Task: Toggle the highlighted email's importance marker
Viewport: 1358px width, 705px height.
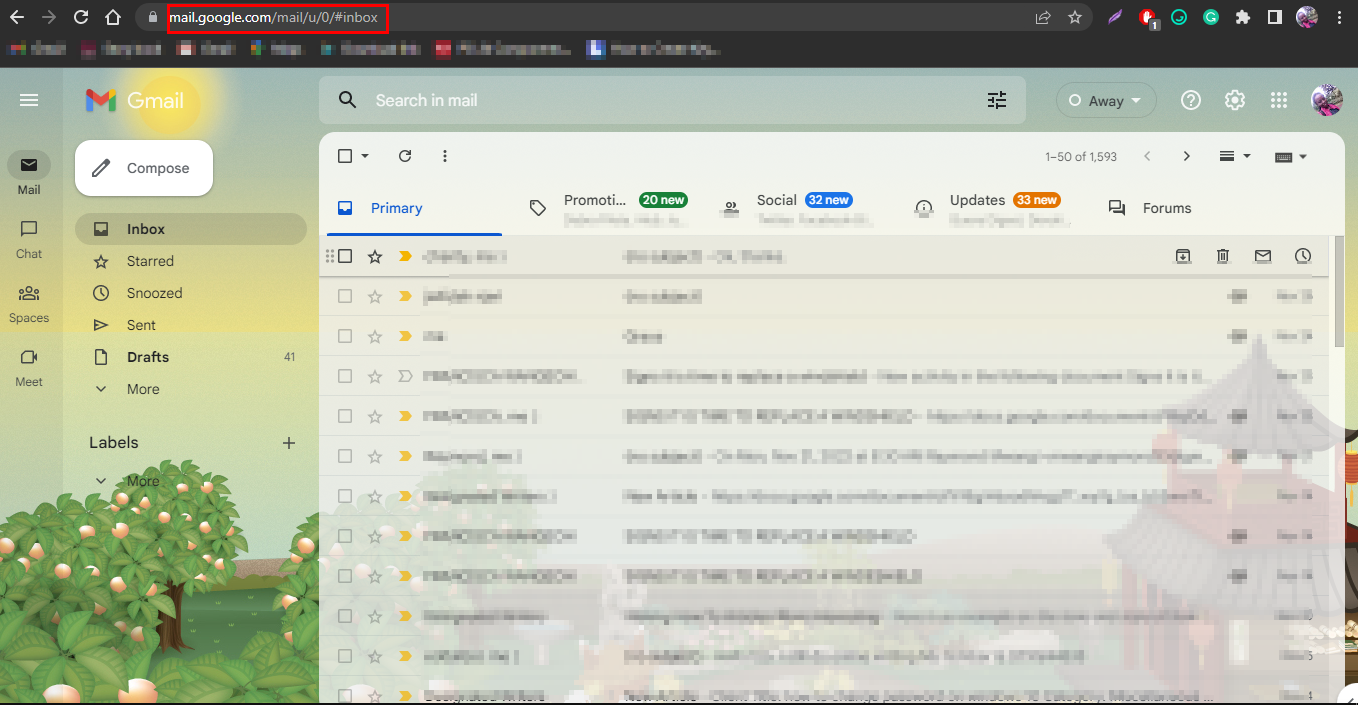Action: (405, 257)
